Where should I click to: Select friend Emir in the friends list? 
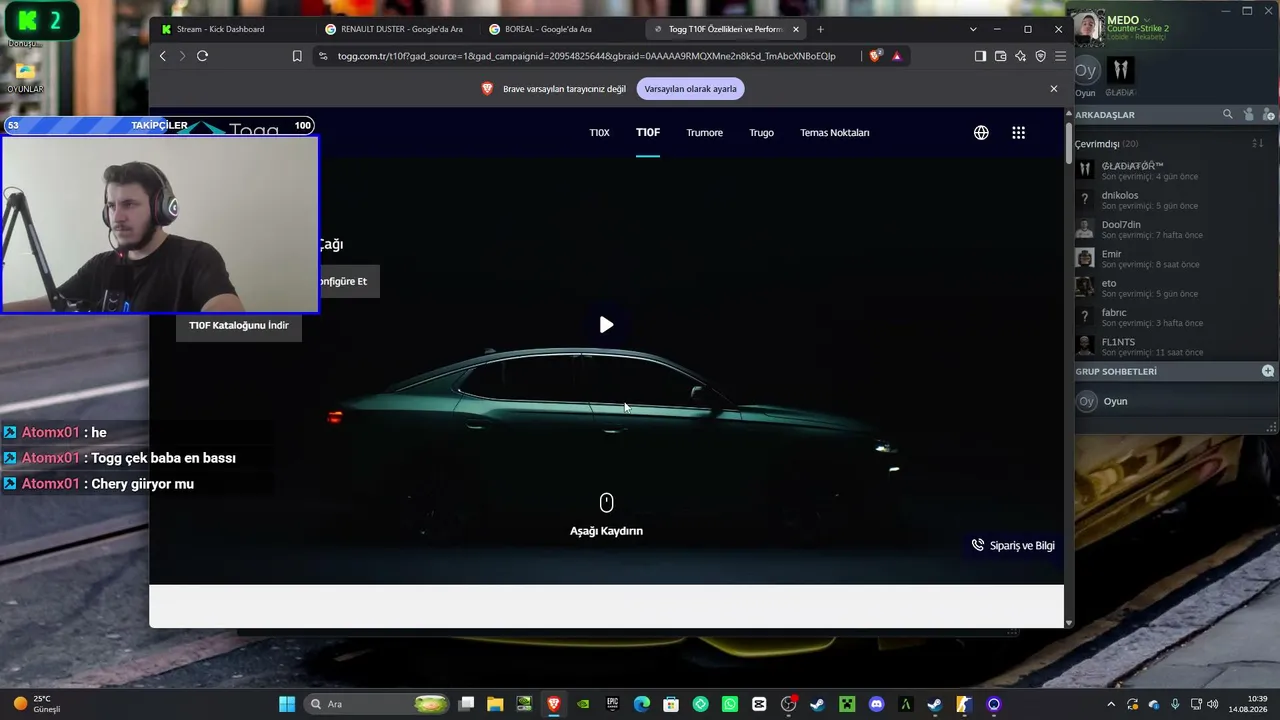(1170, 259)
